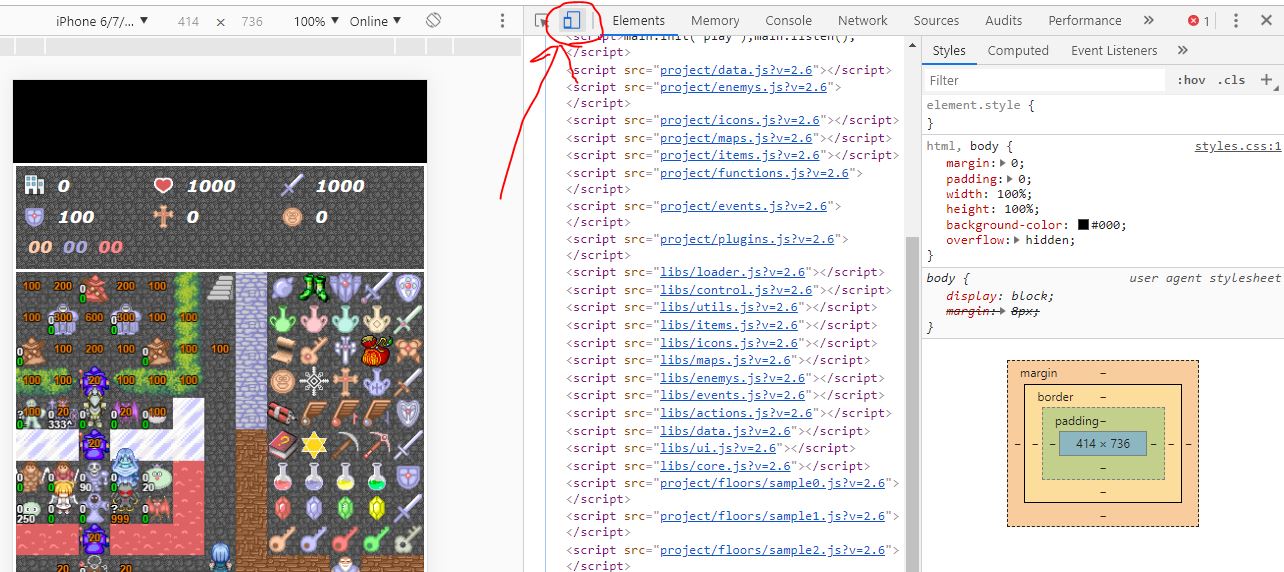Open the styles.css:1 source link

(x=1237, y=146)
